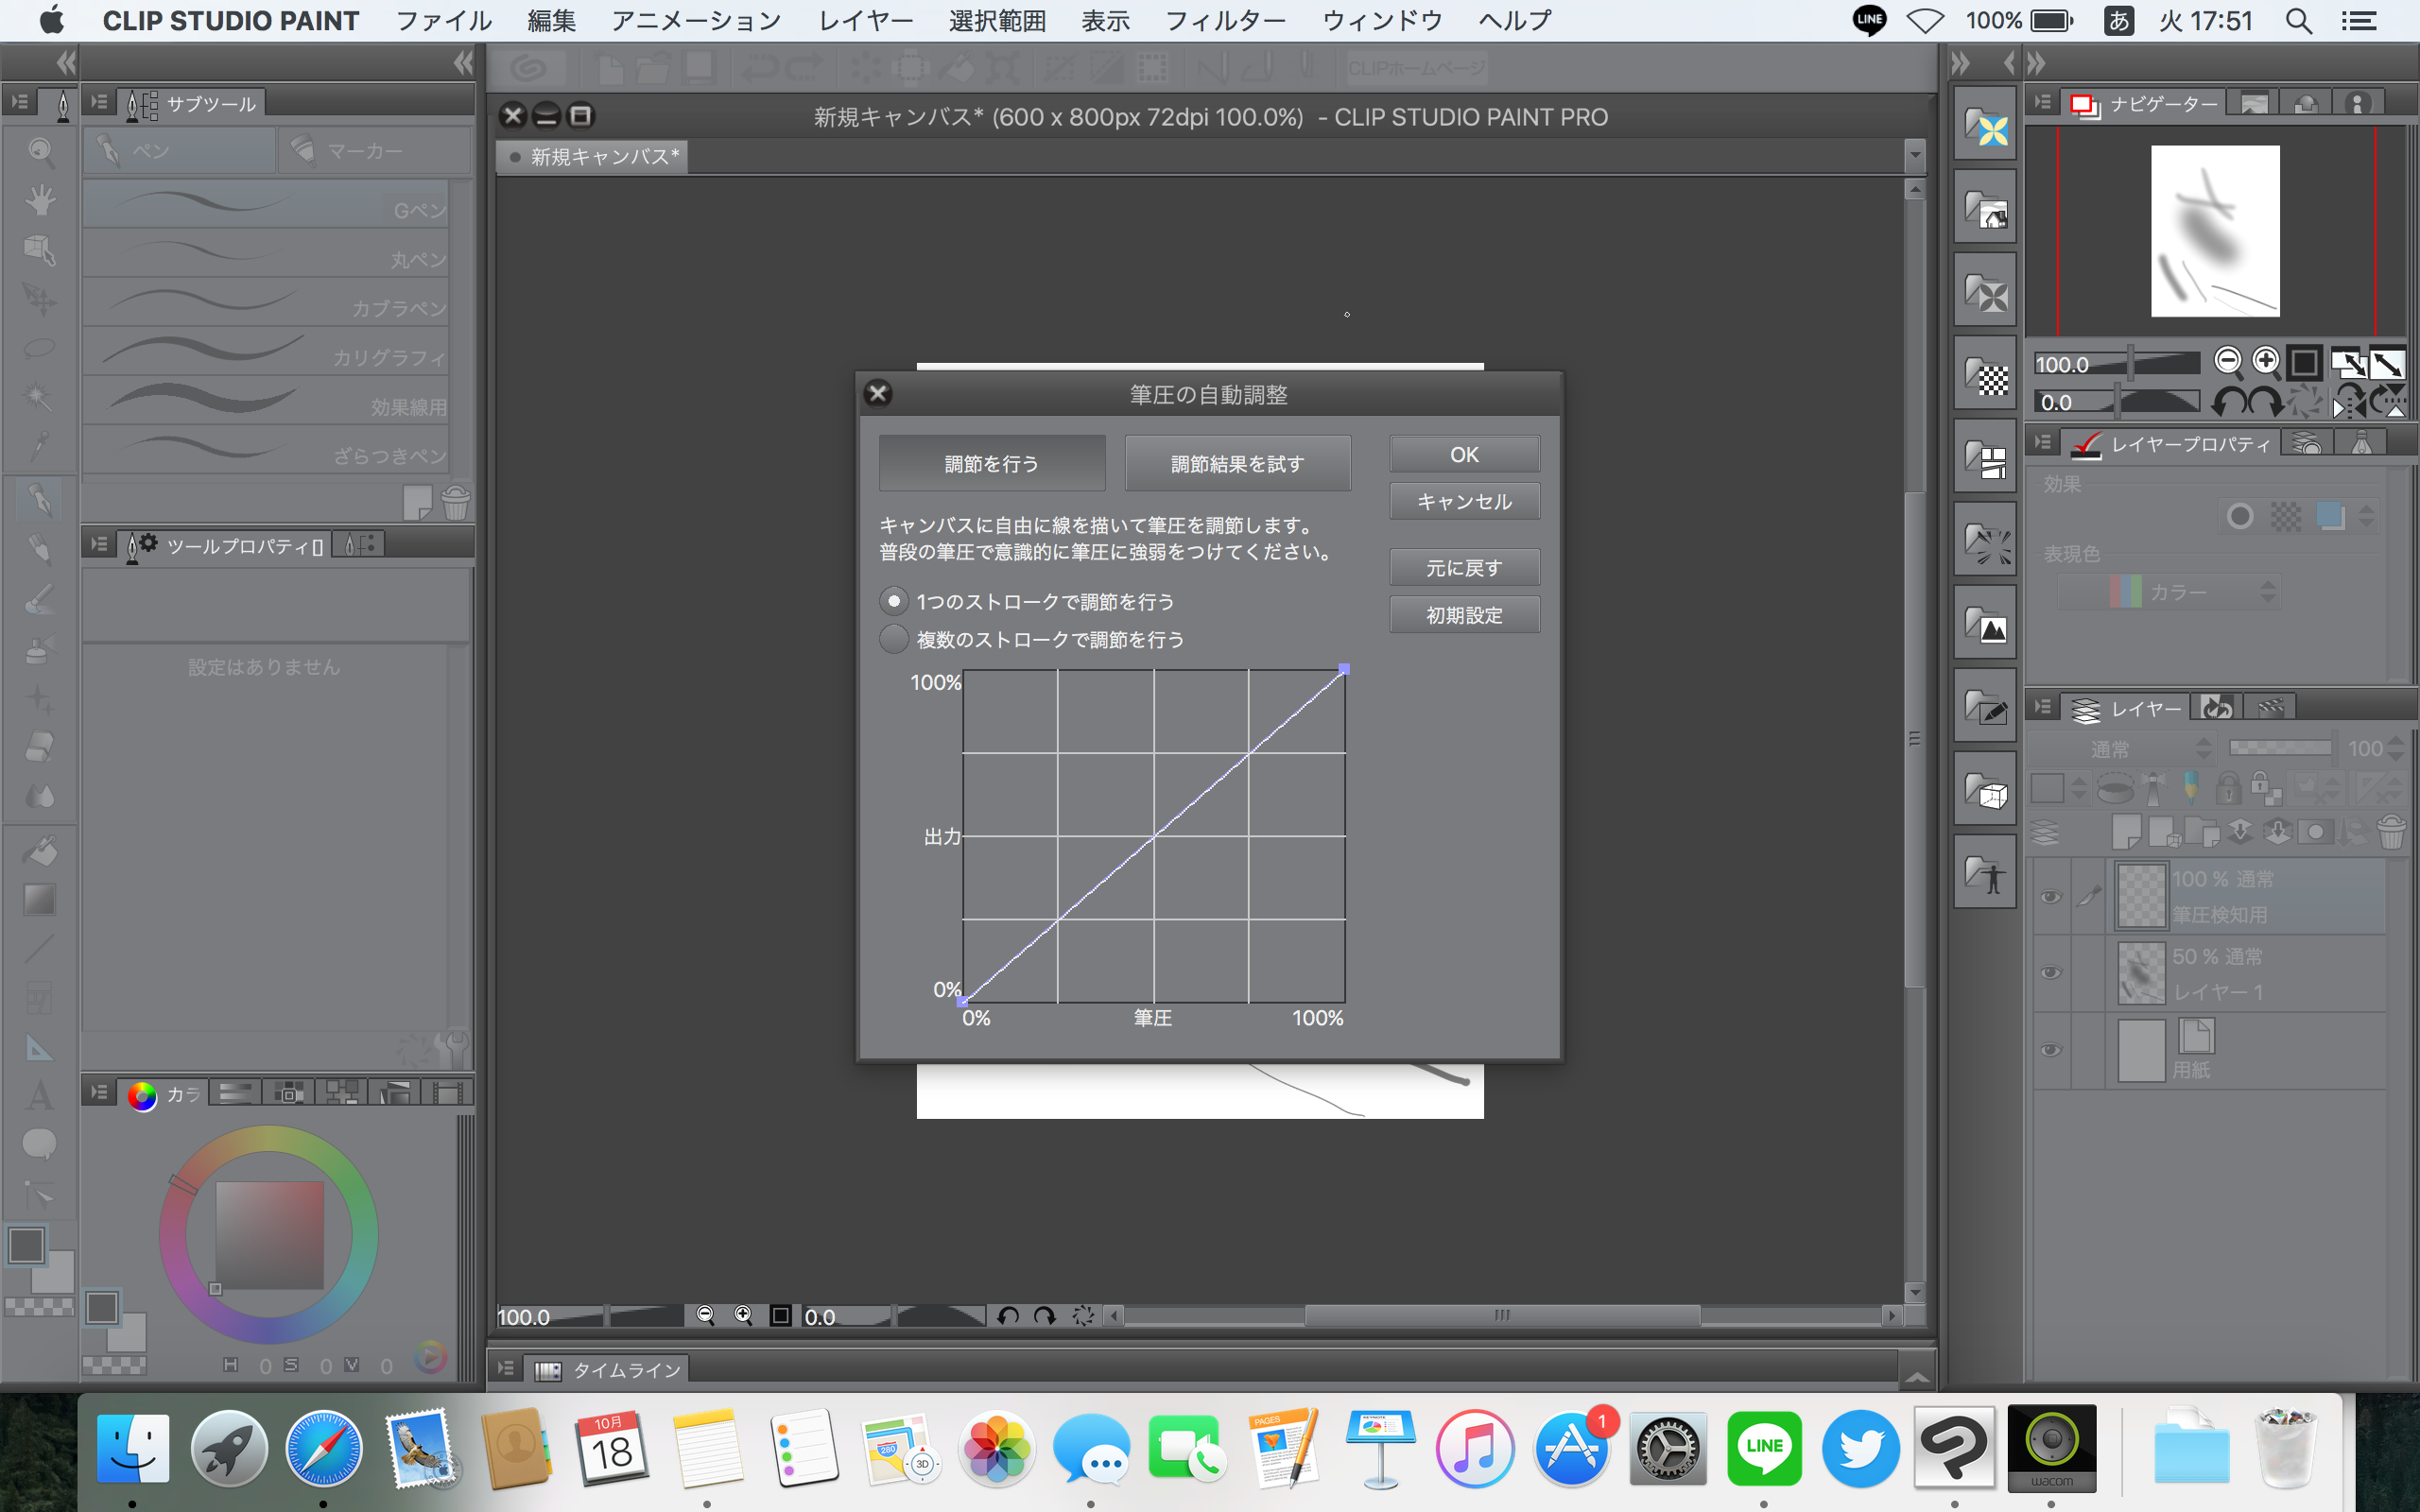Open the フィルター menu
This screenshot has width=2420, height=1512.
(1224, 21)
